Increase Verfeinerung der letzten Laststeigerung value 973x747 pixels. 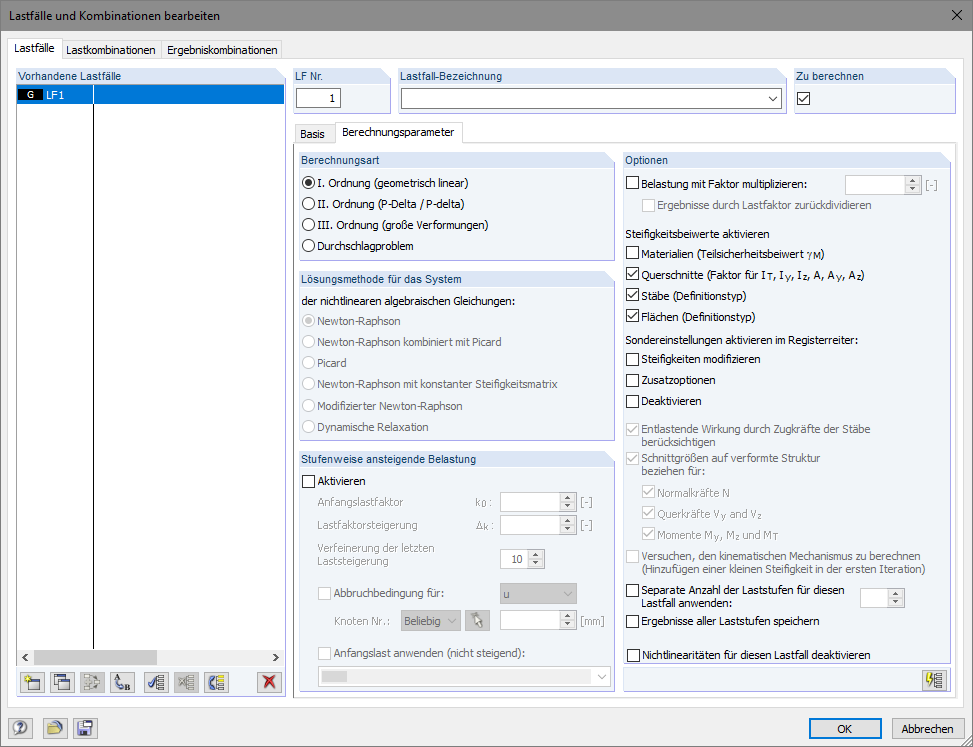click(x=534, y=555)
